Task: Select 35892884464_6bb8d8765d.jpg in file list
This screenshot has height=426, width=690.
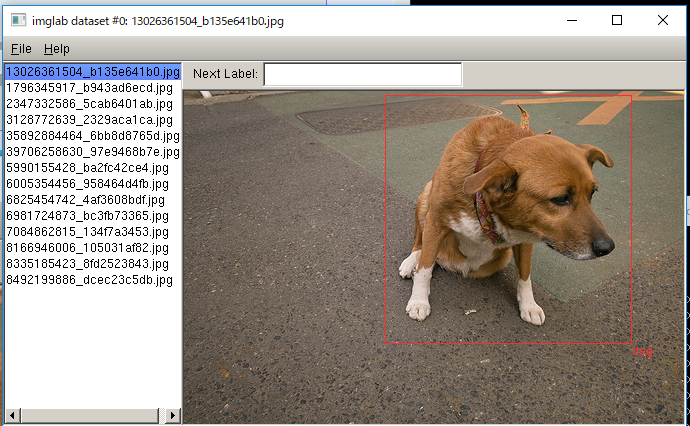Action: 93,136
